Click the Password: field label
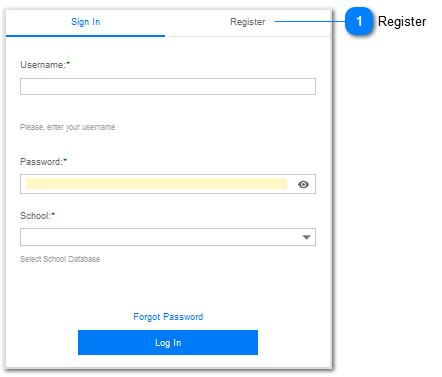Screen dimensions: 442x377 [x=41, y=162]
